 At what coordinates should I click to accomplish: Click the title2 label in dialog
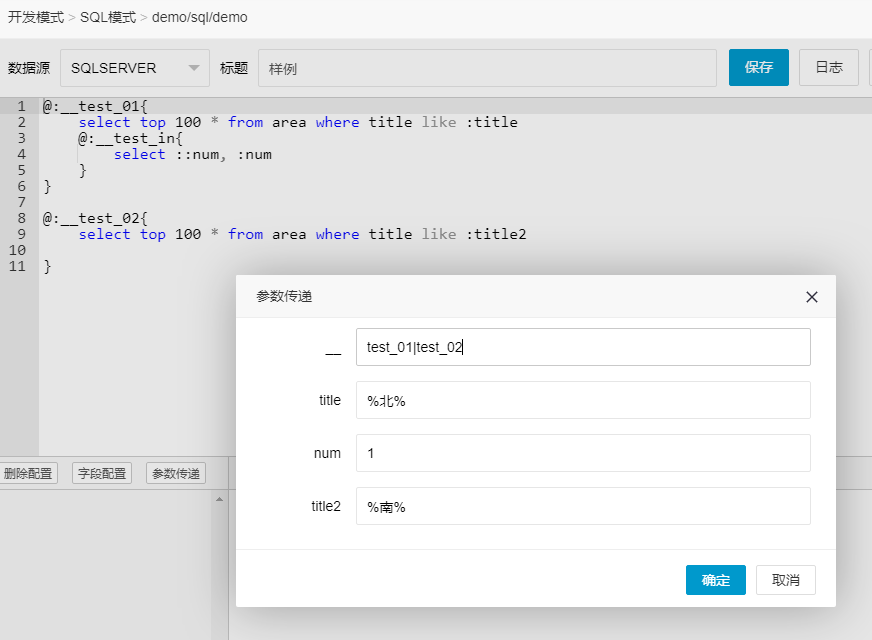(x=326, y=506)
